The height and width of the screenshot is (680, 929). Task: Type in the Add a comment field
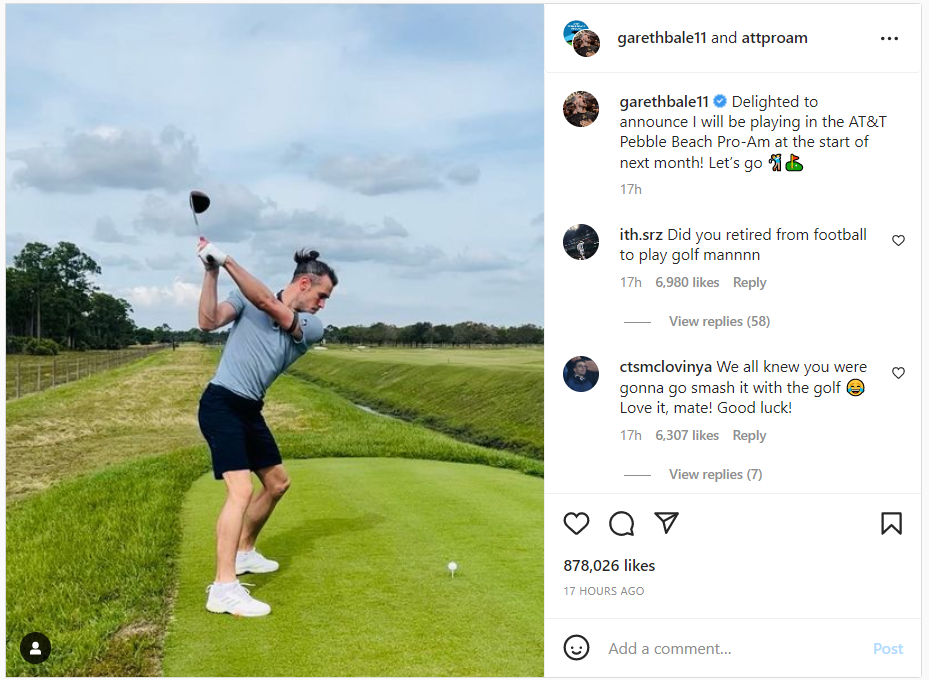click(x=730, y=649)
